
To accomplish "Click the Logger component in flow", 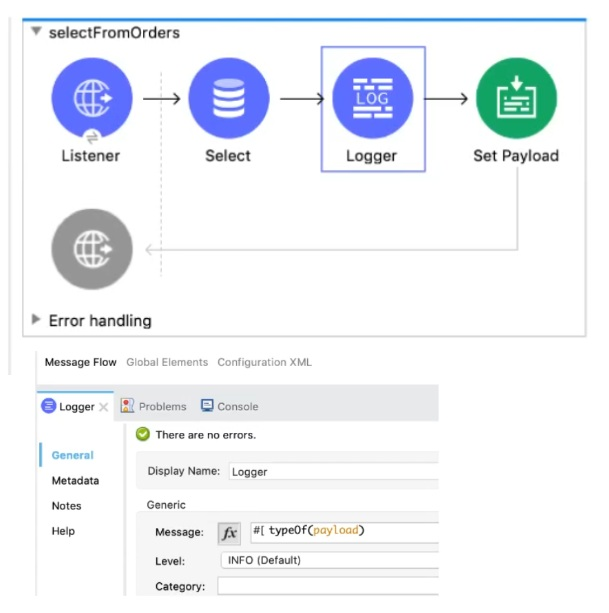I will click(x=371, y=98).
